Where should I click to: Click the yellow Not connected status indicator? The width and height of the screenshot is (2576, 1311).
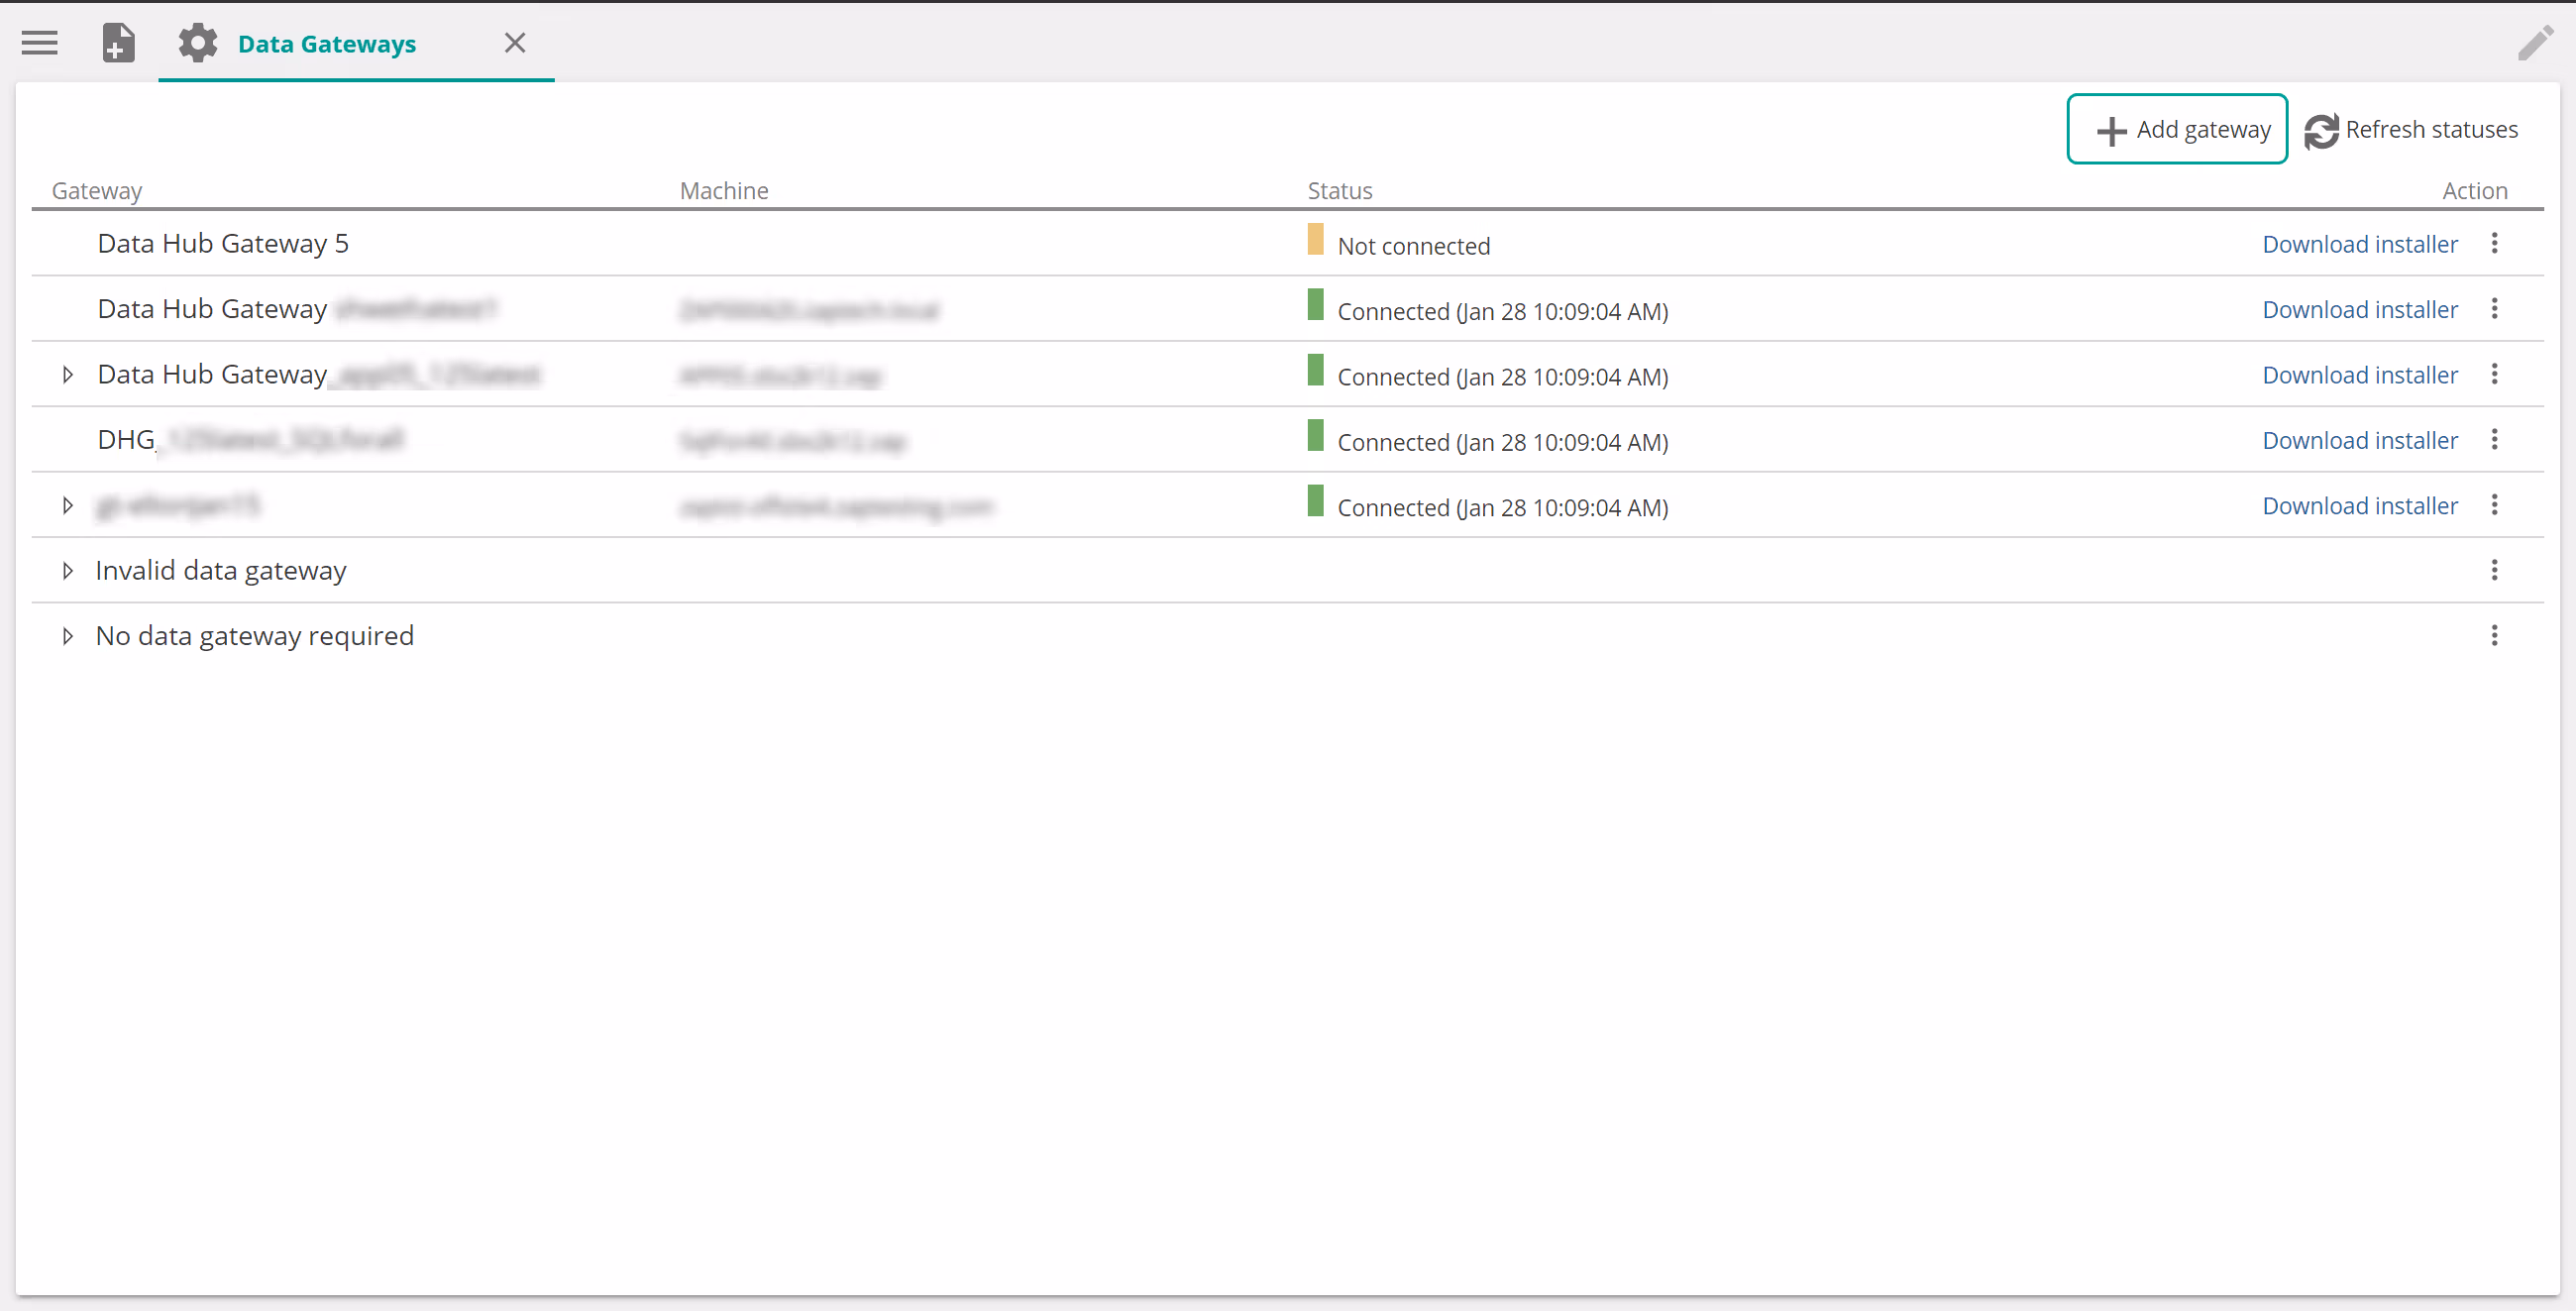coord(1315,240)
